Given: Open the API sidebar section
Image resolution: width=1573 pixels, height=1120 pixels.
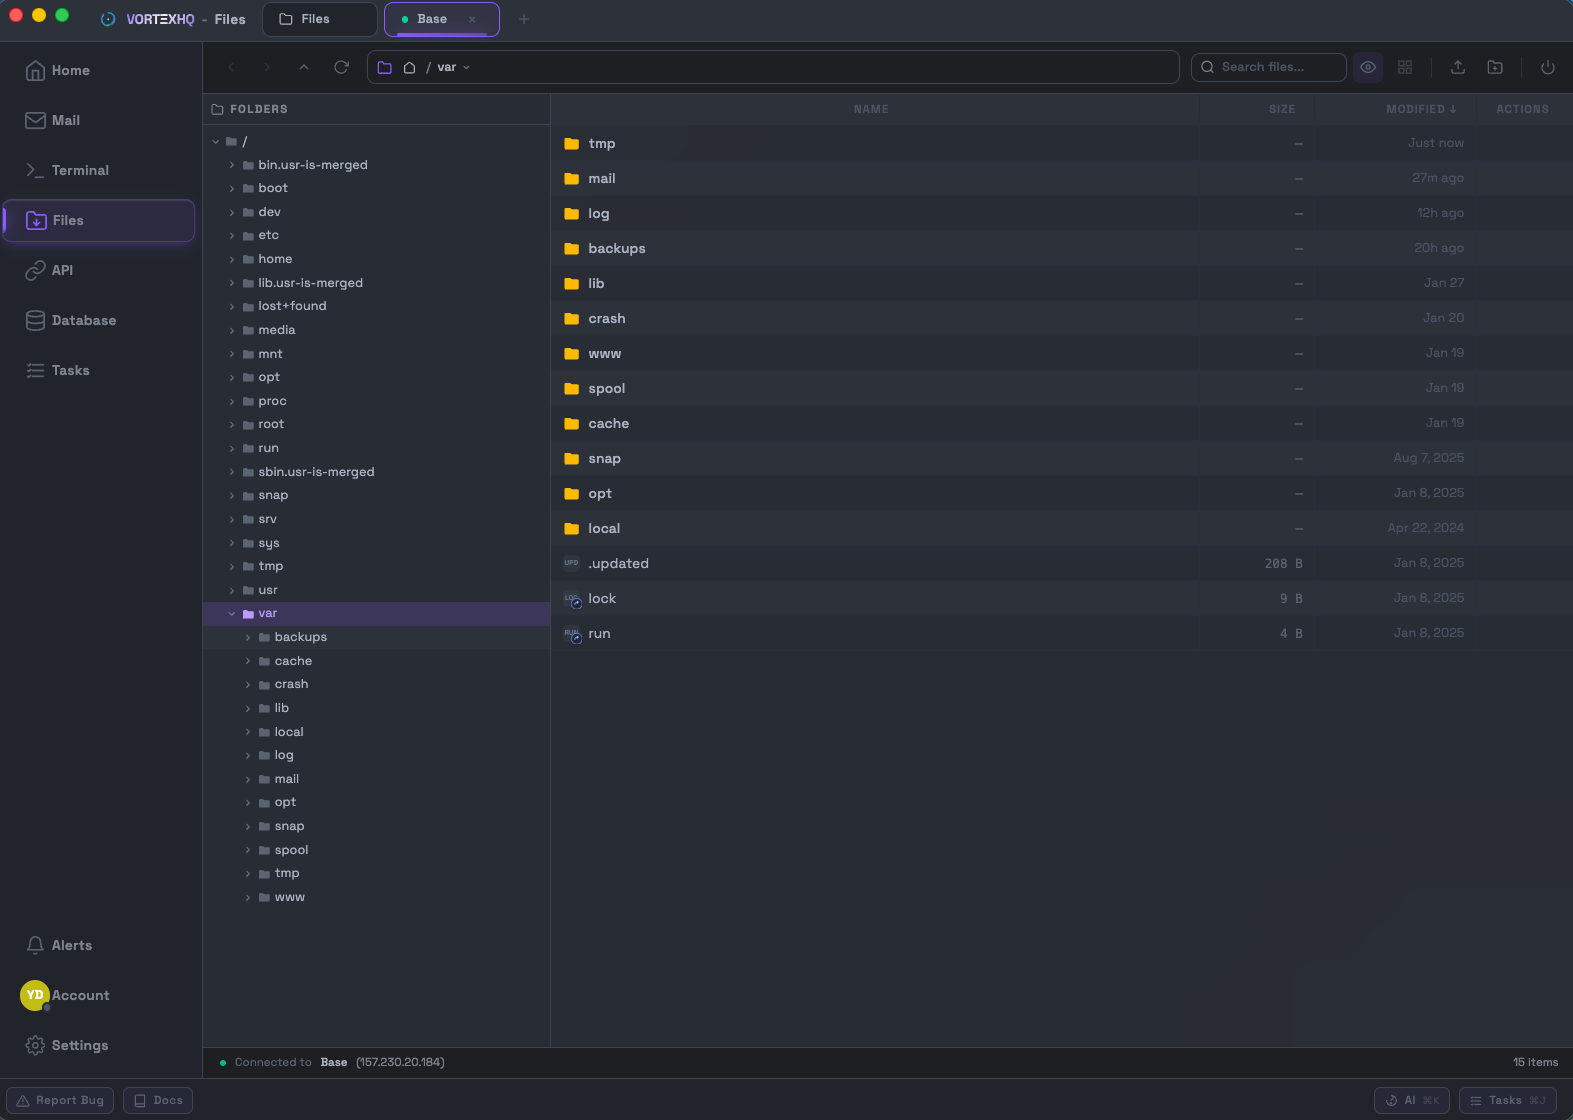Looking at the screenshot, I should tap(49, 270).
